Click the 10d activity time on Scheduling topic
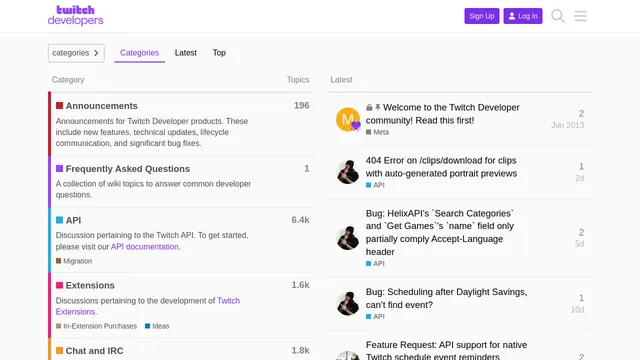Screen dimensions: 640x360 pos(578,310)
